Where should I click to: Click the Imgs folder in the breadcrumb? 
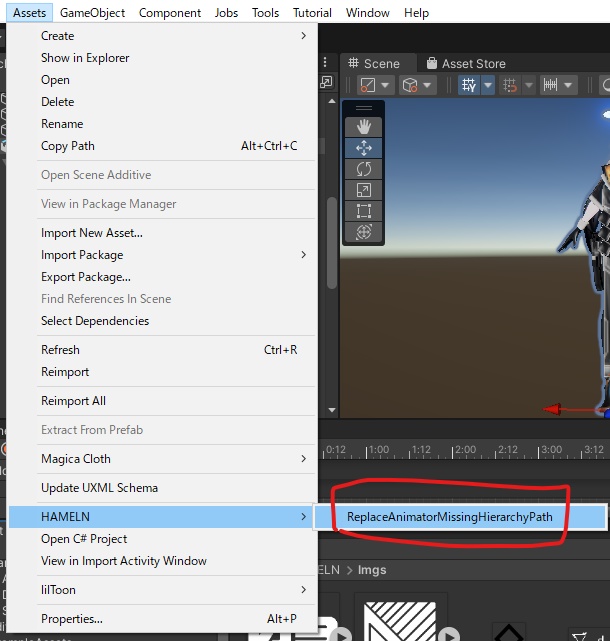pos(372,570)
